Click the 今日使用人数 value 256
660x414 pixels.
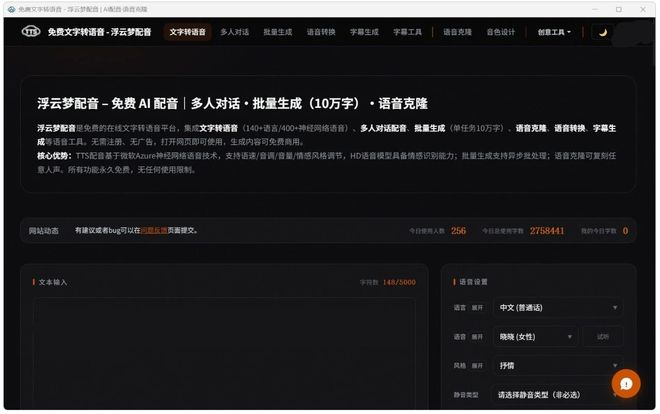click(458, 231)
